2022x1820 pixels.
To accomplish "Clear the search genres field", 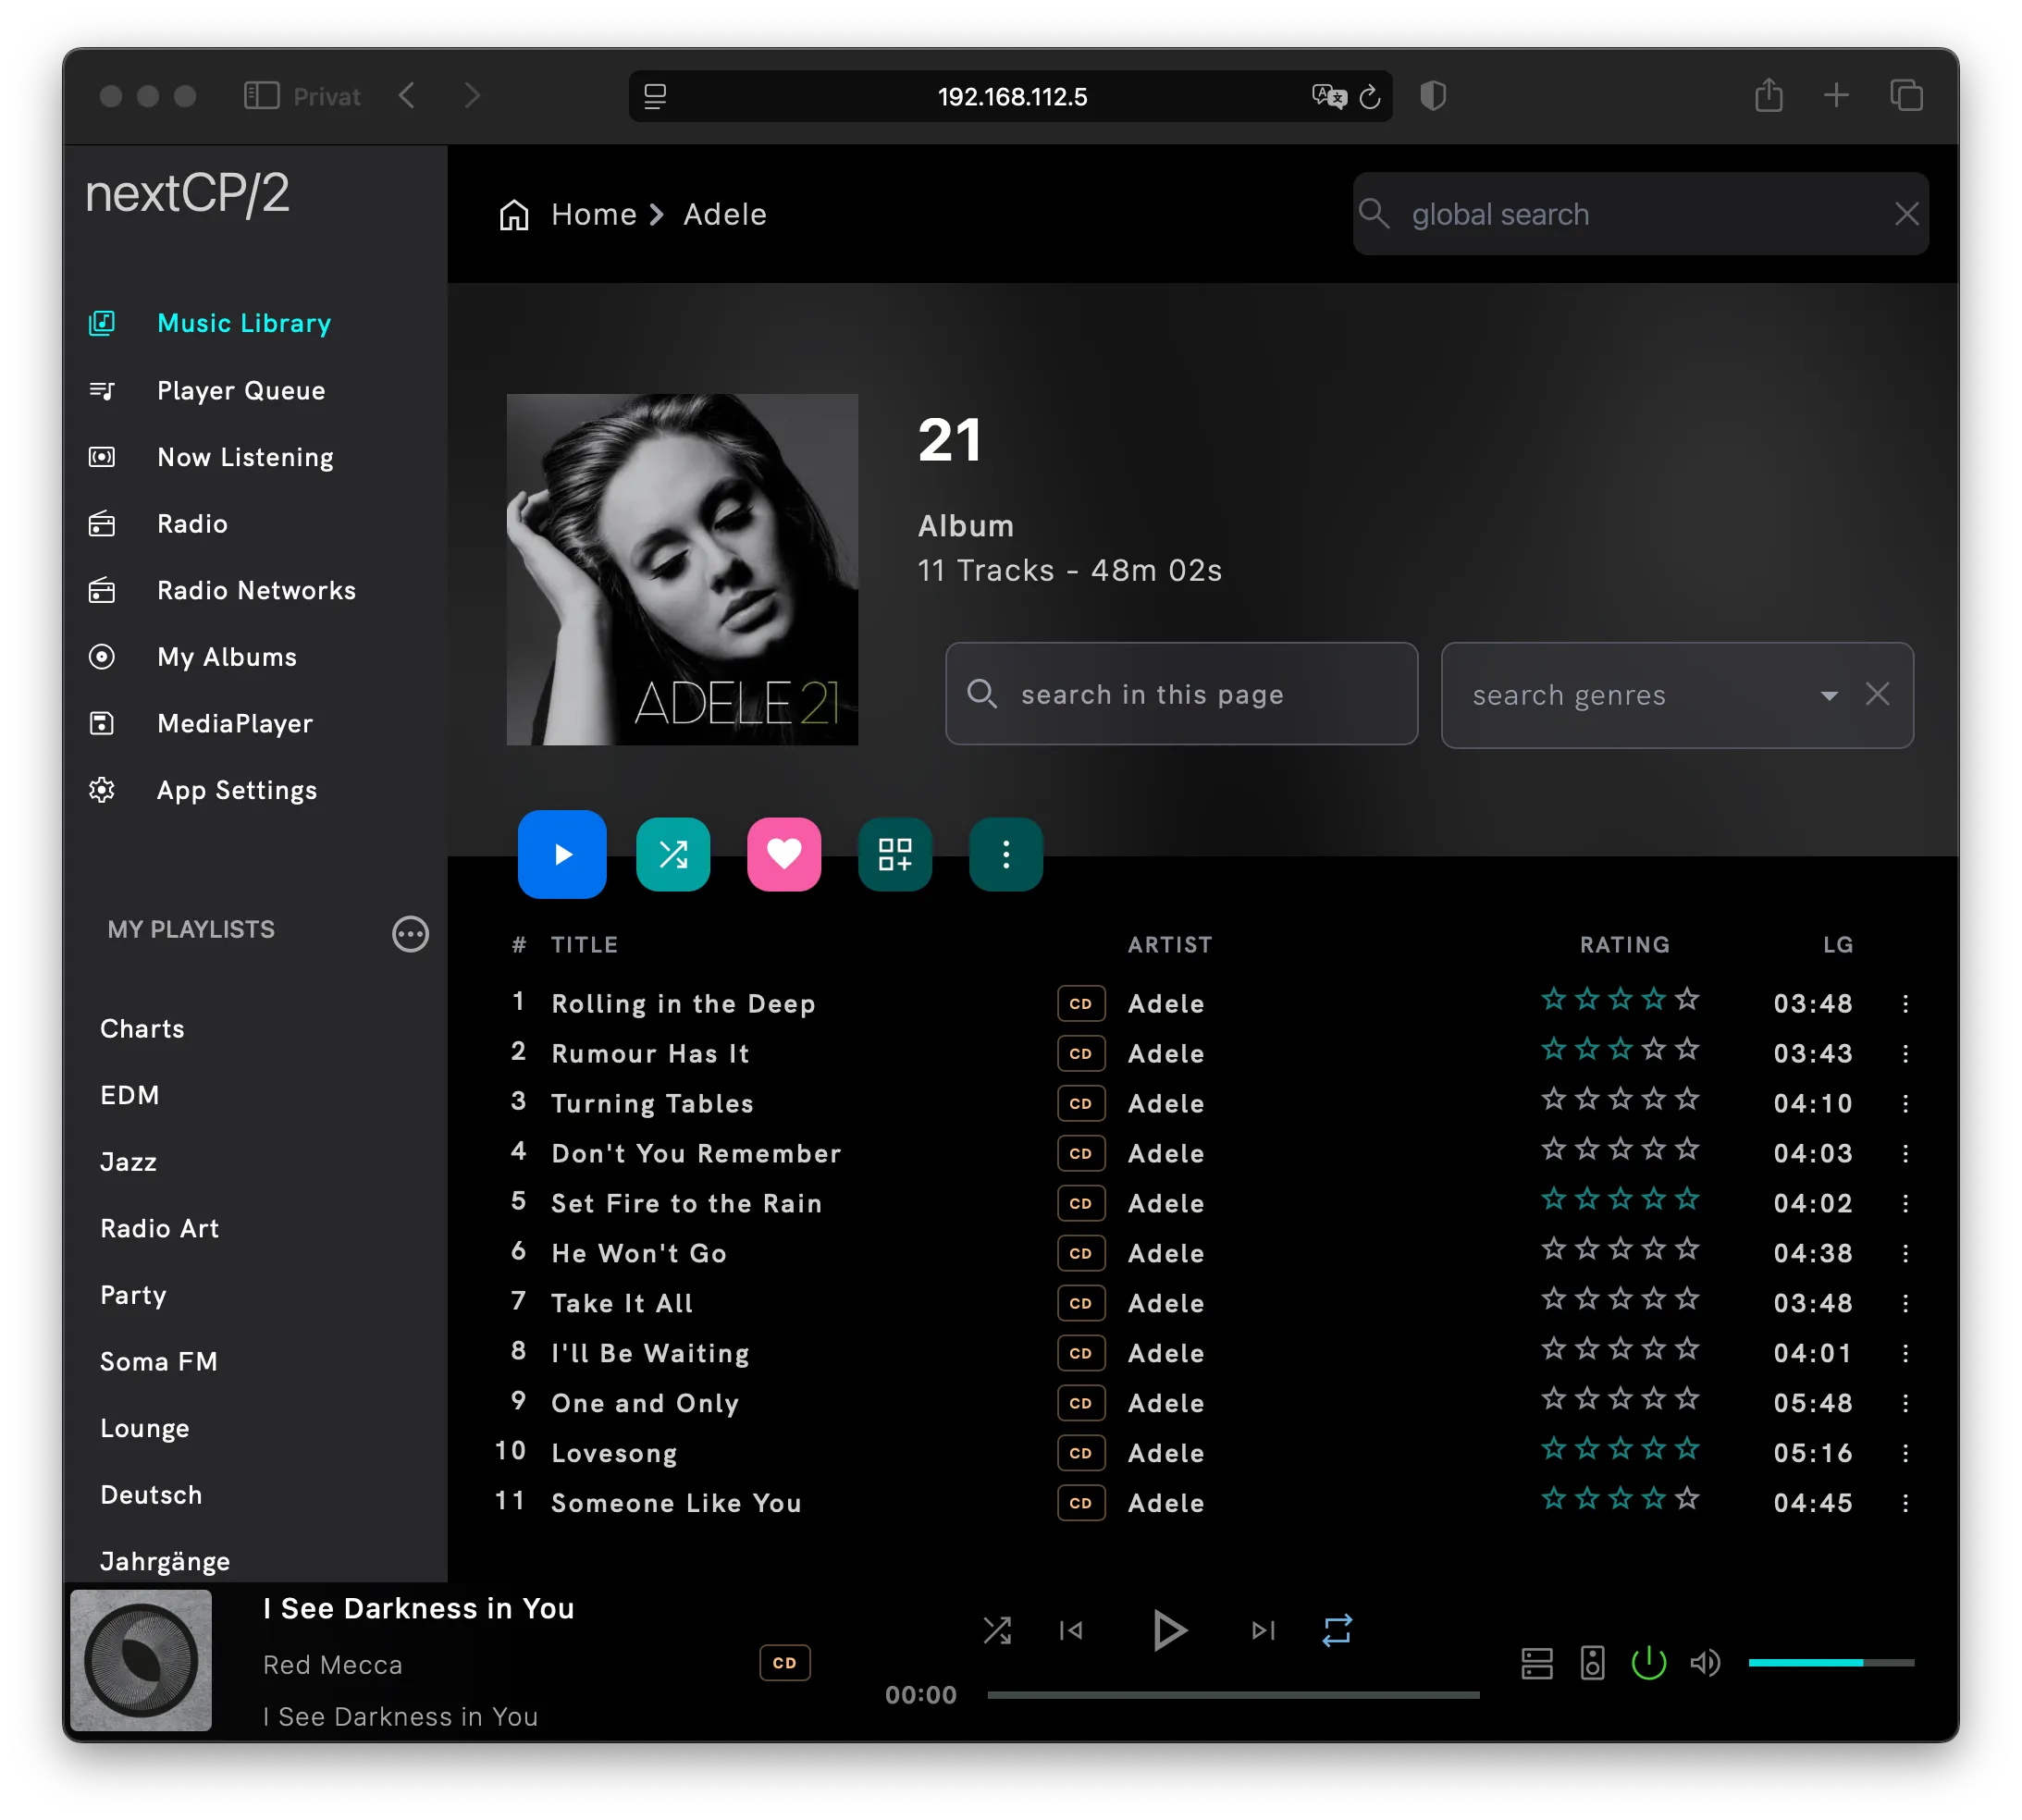I will click(x=1877, y=694).
